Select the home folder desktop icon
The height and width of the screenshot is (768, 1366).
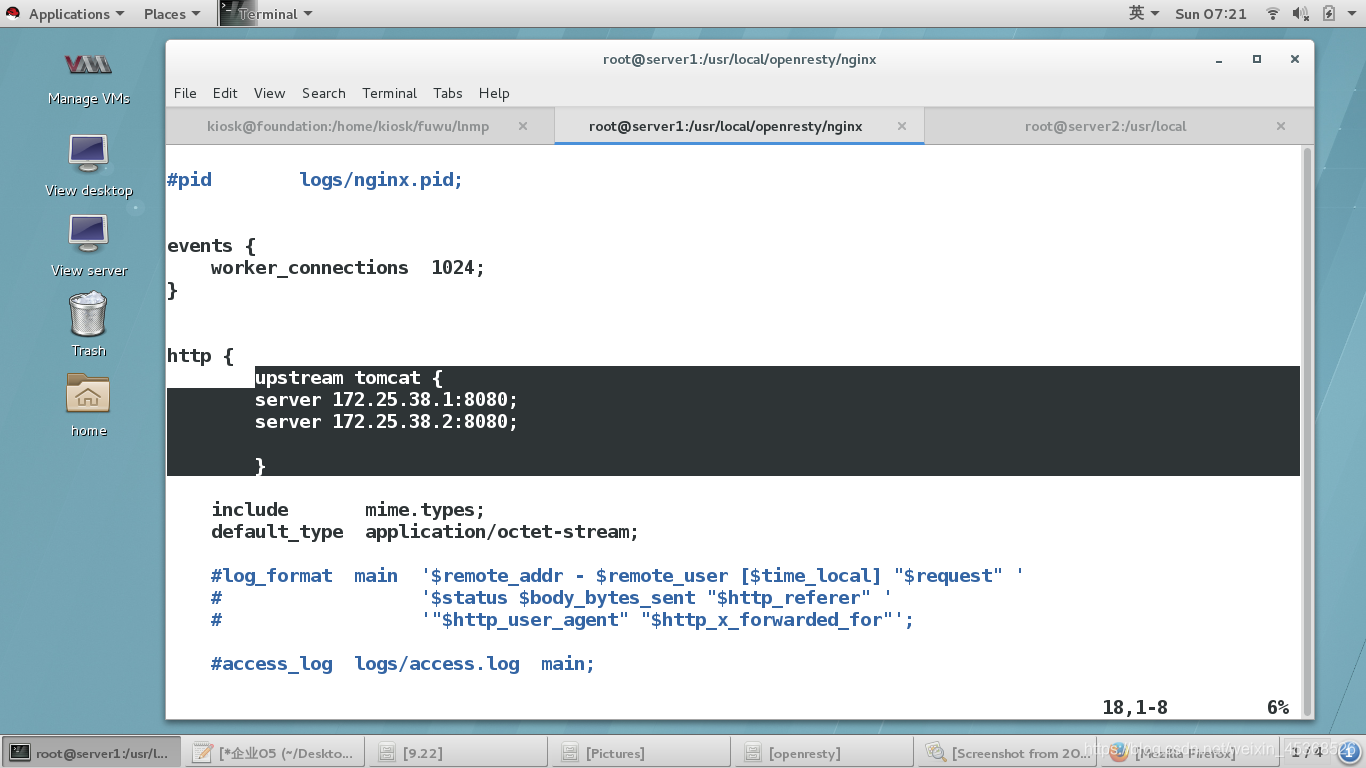pos(88,394)
